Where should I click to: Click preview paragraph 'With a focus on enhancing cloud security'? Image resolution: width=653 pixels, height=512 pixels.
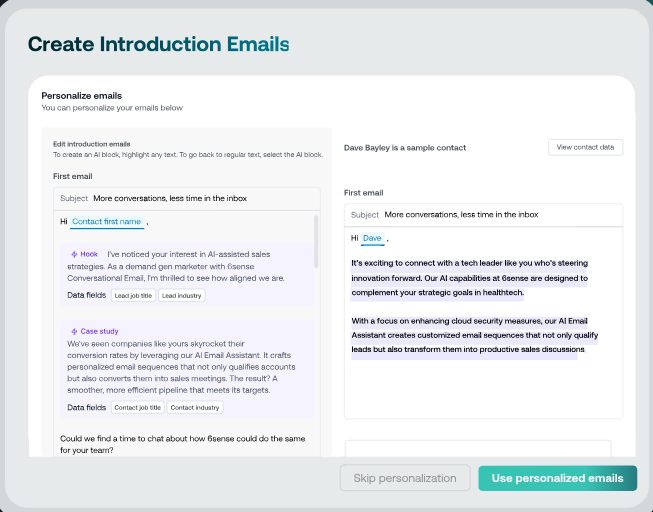(x=474, y=335)
